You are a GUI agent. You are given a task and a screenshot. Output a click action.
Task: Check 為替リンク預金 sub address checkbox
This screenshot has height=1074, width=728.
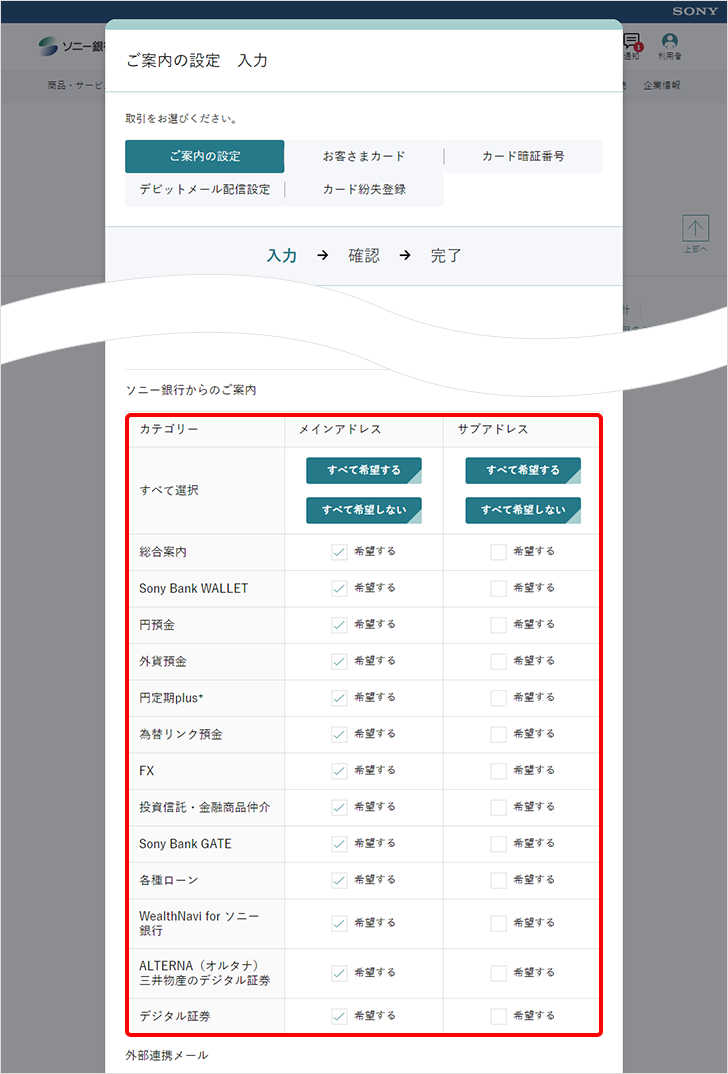click(499, 734)
